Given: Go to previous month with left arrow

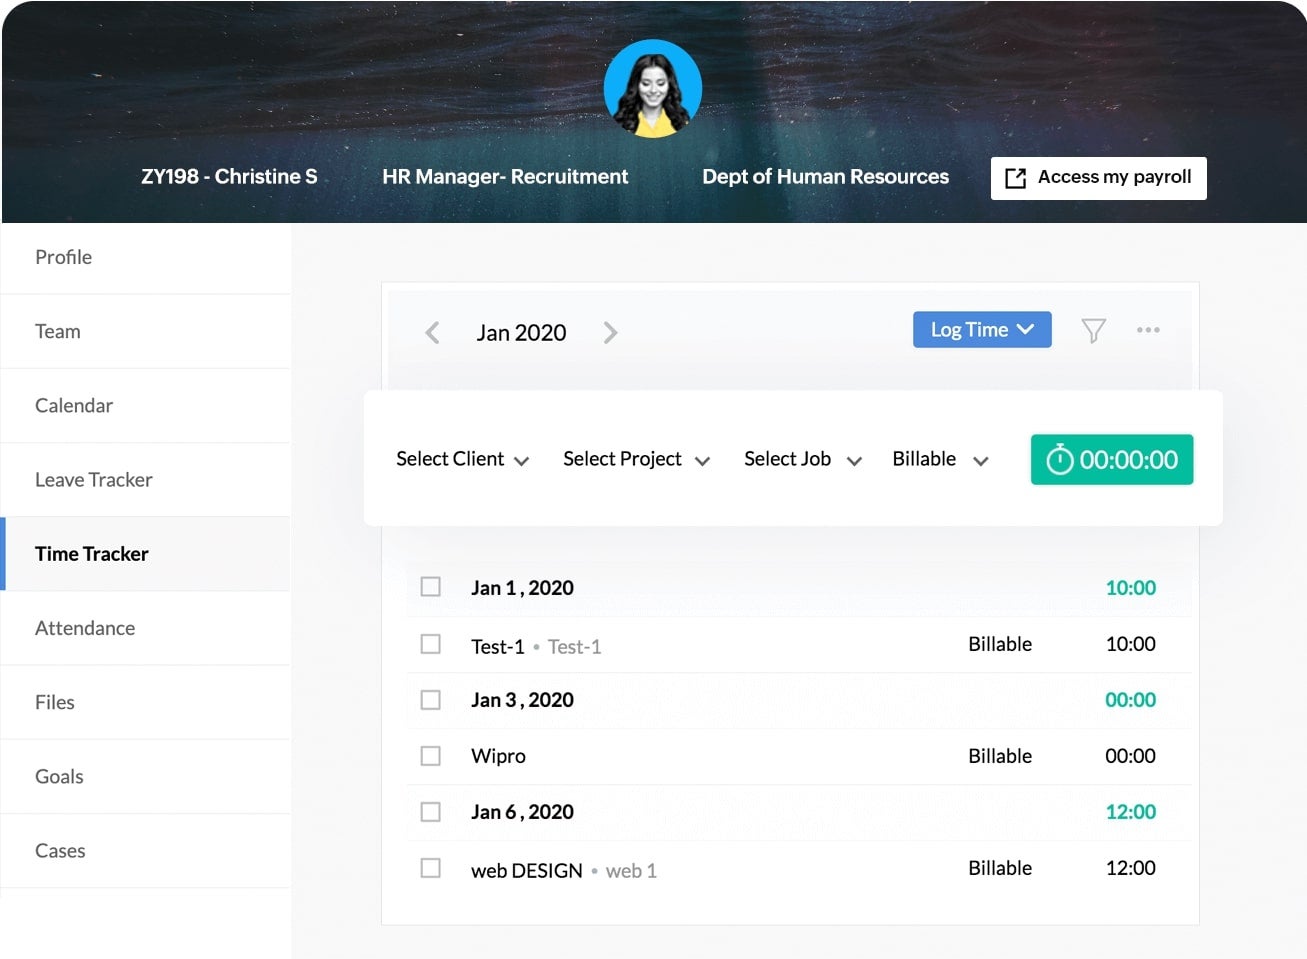Looking at the screenshot, I should pos(432,333).
